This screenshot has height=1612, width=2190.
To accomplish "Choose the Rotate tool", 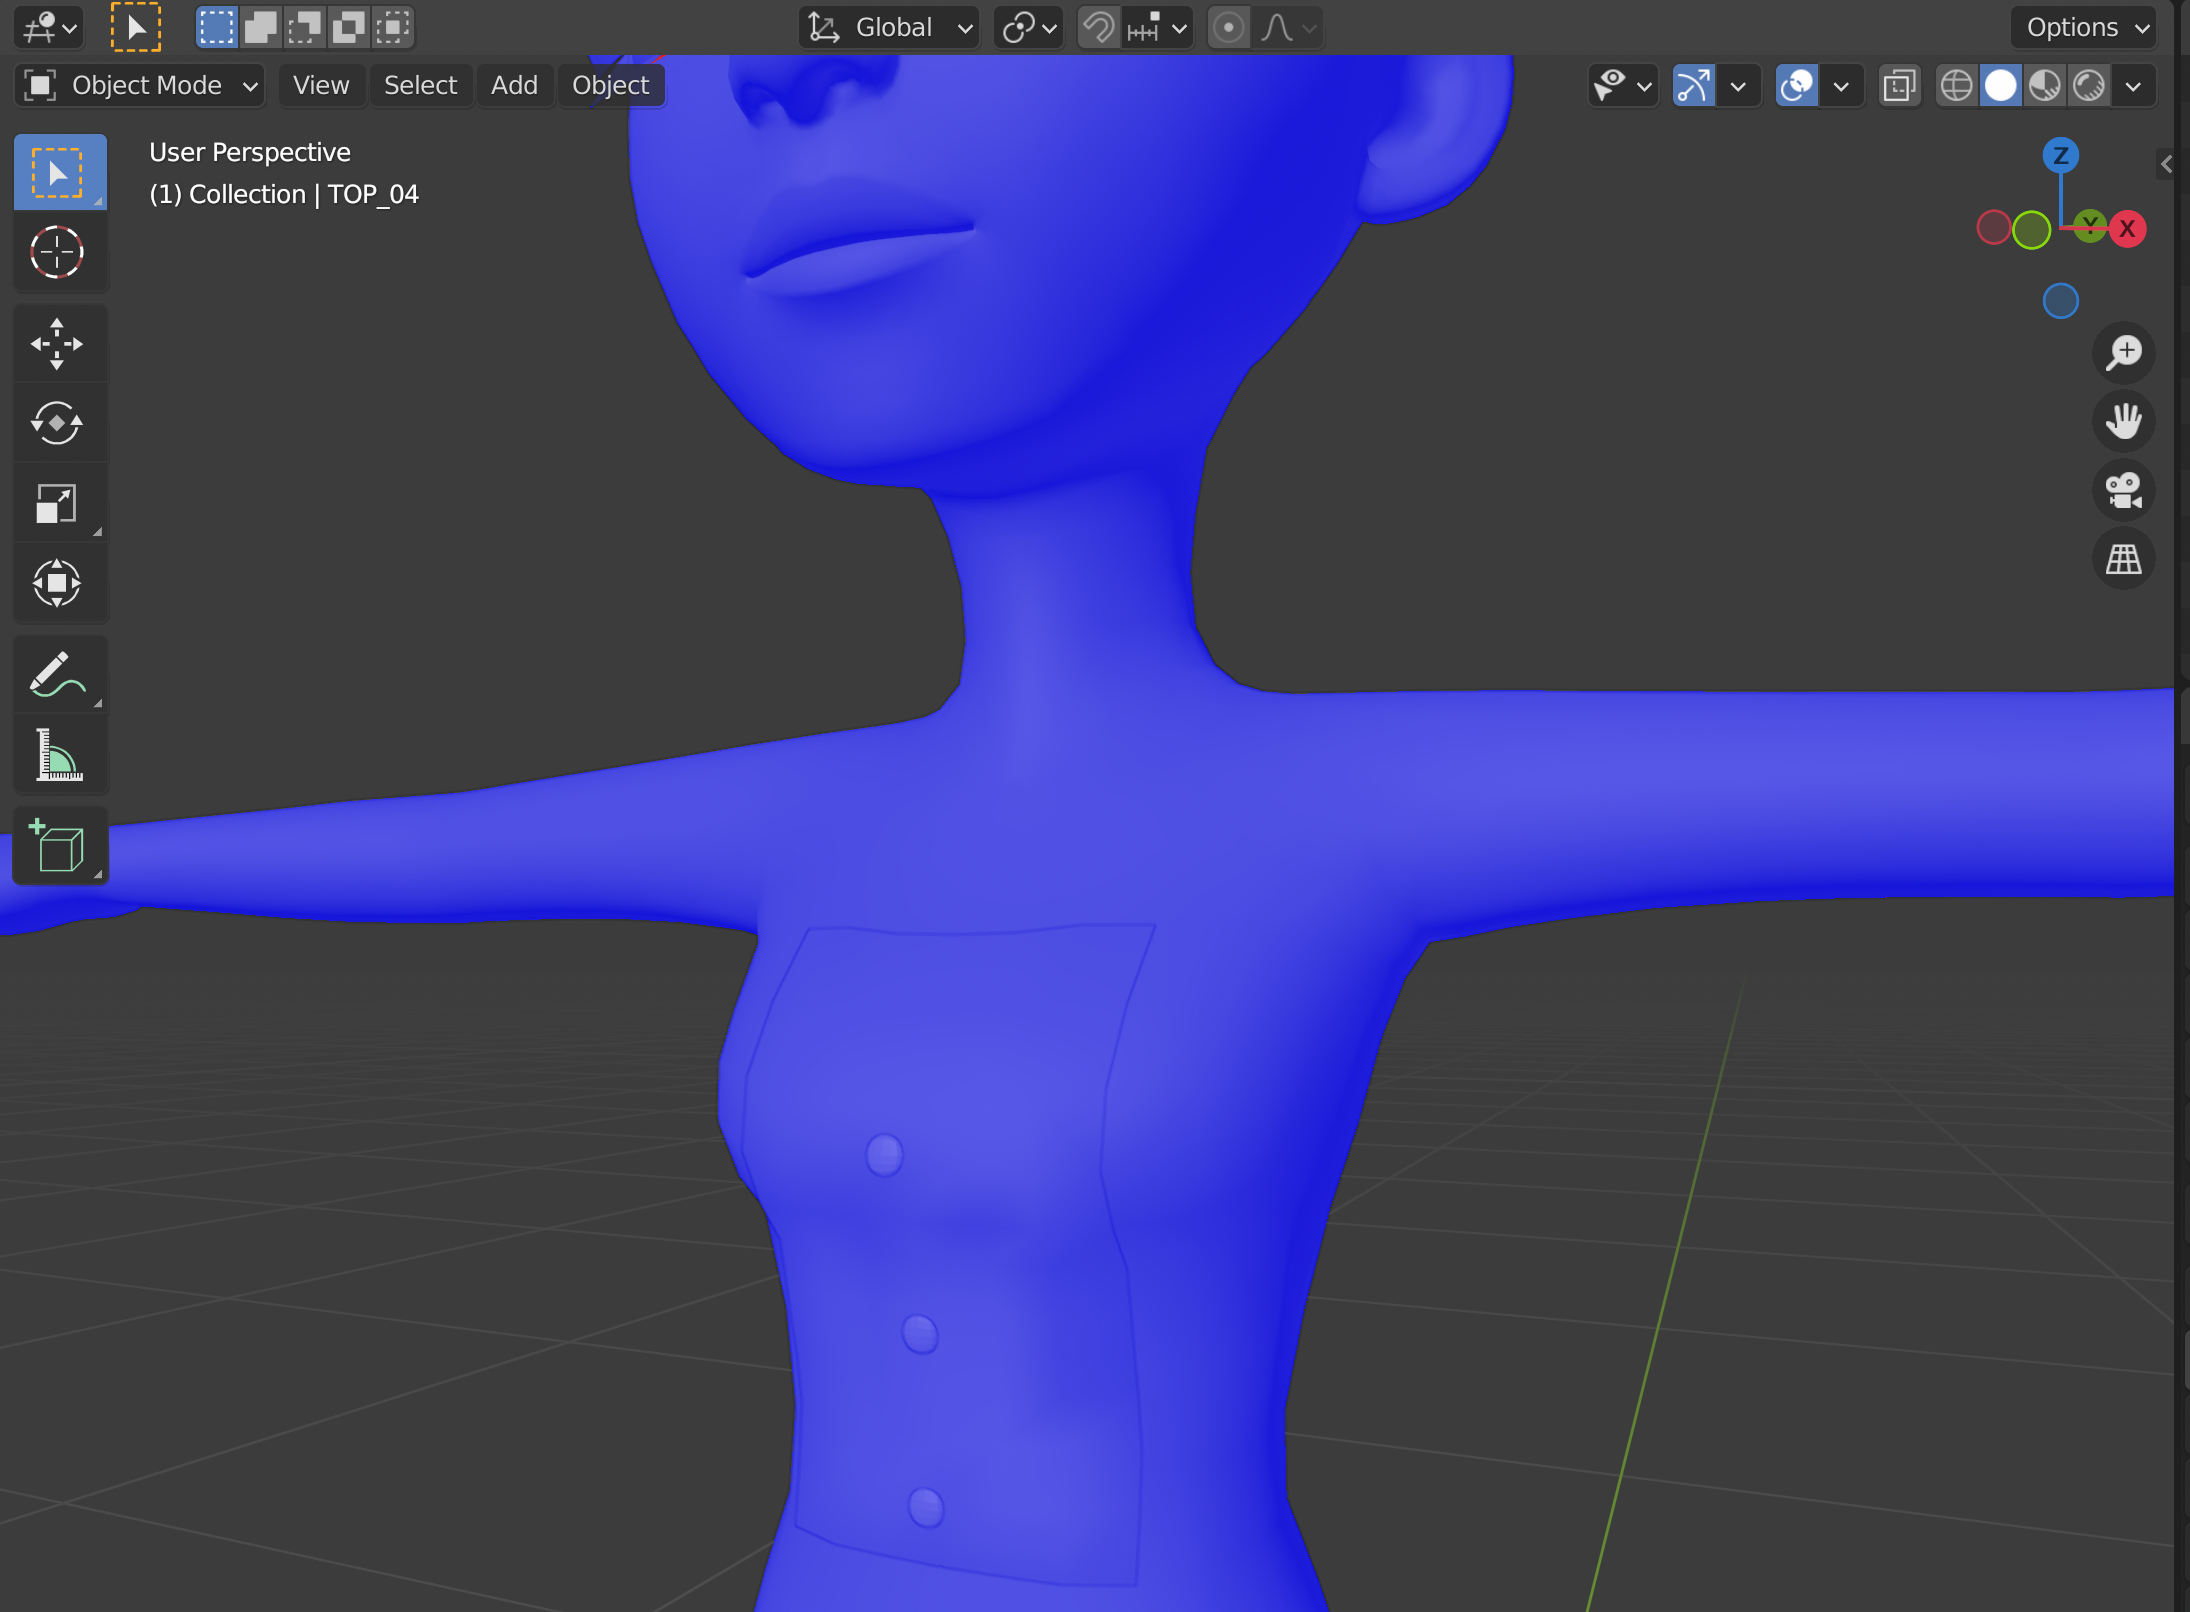I will pos(57,423).
